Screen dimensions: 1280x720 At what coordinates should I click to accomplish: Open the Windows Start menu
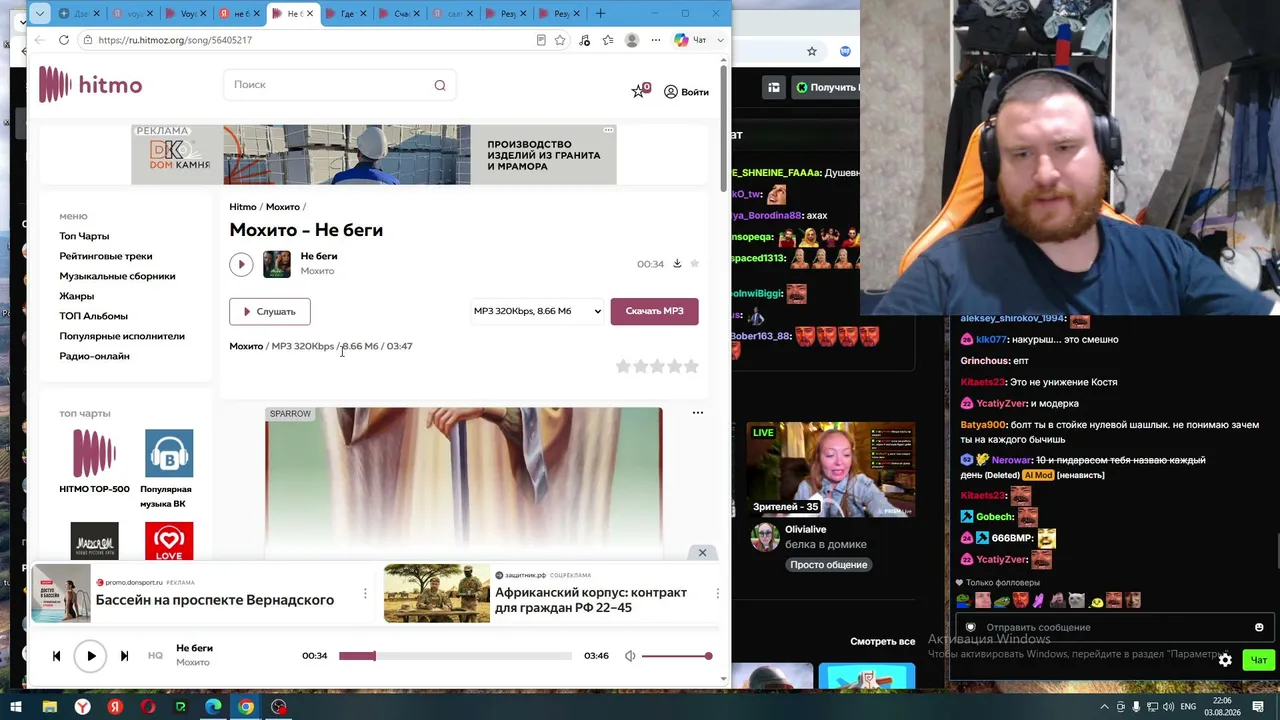[16, 707]
